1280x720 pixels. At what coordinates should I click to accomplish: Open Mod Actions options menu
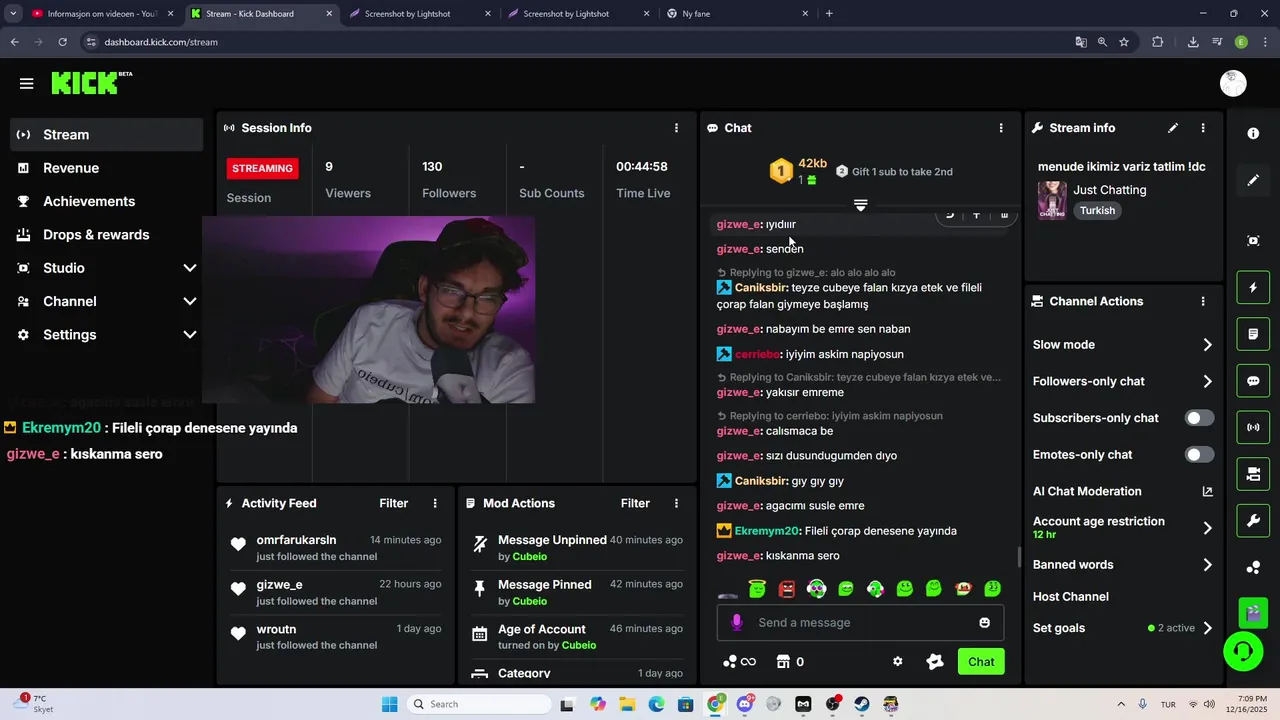point(676,503)
